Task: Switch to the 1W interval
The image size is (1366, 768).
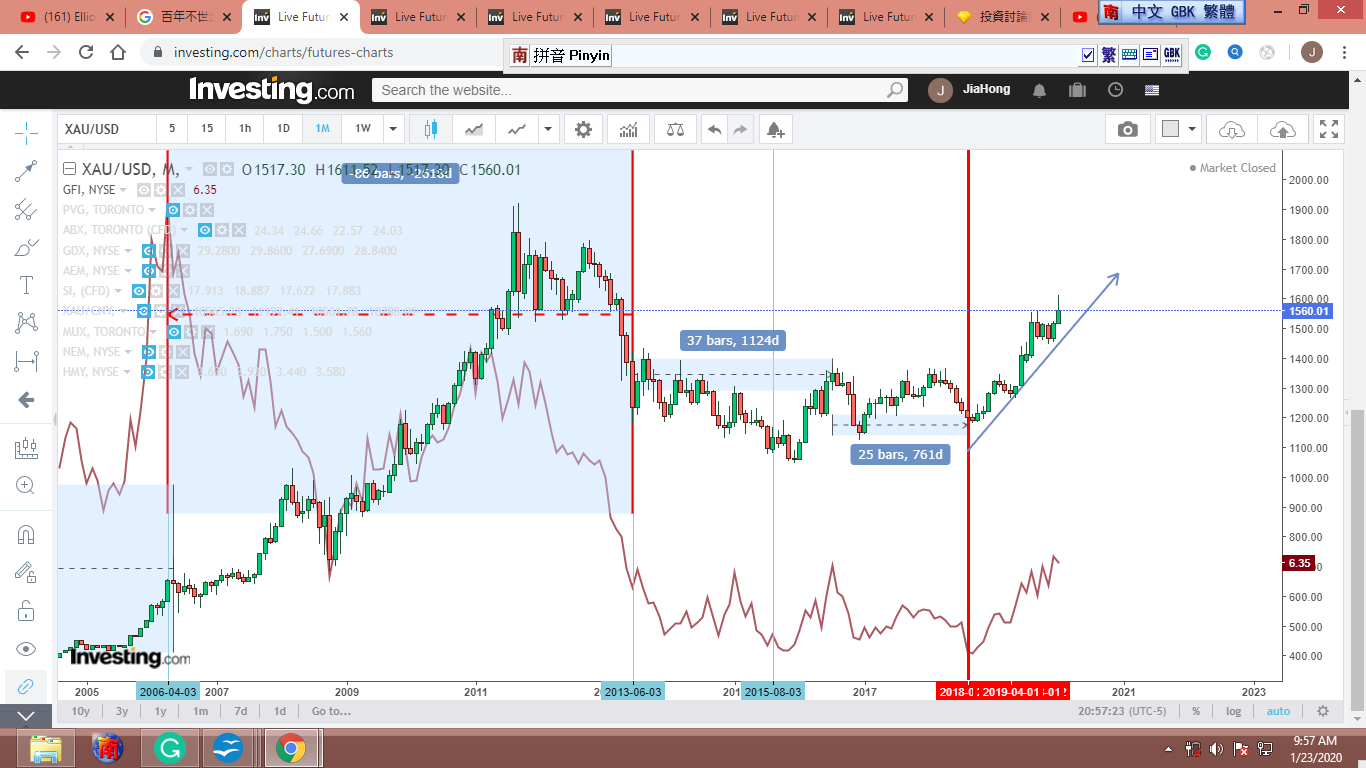Action: click(x=362, y=129)
